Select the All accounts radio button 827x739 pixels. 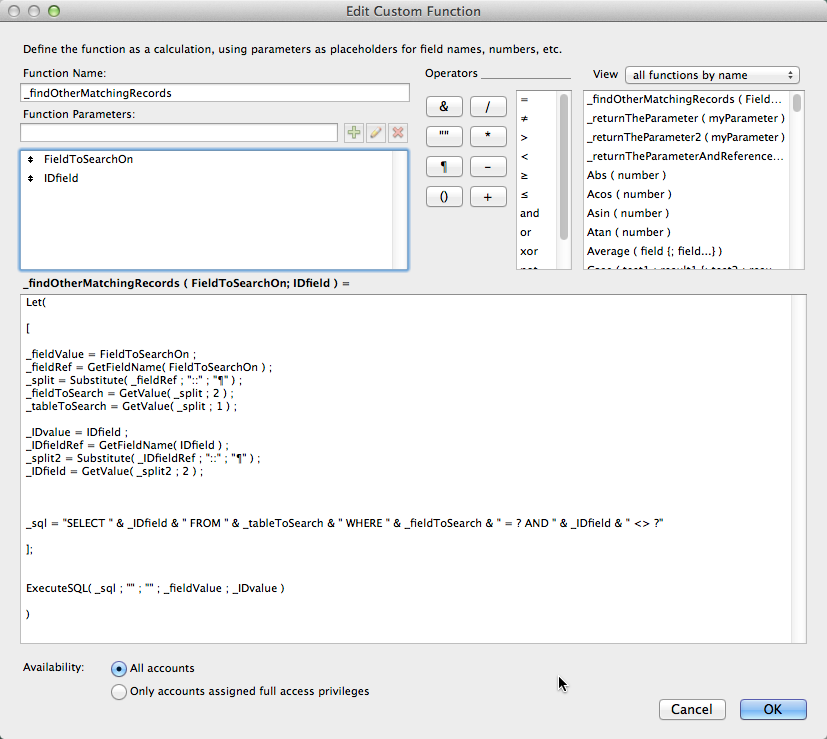coord(120,669)
